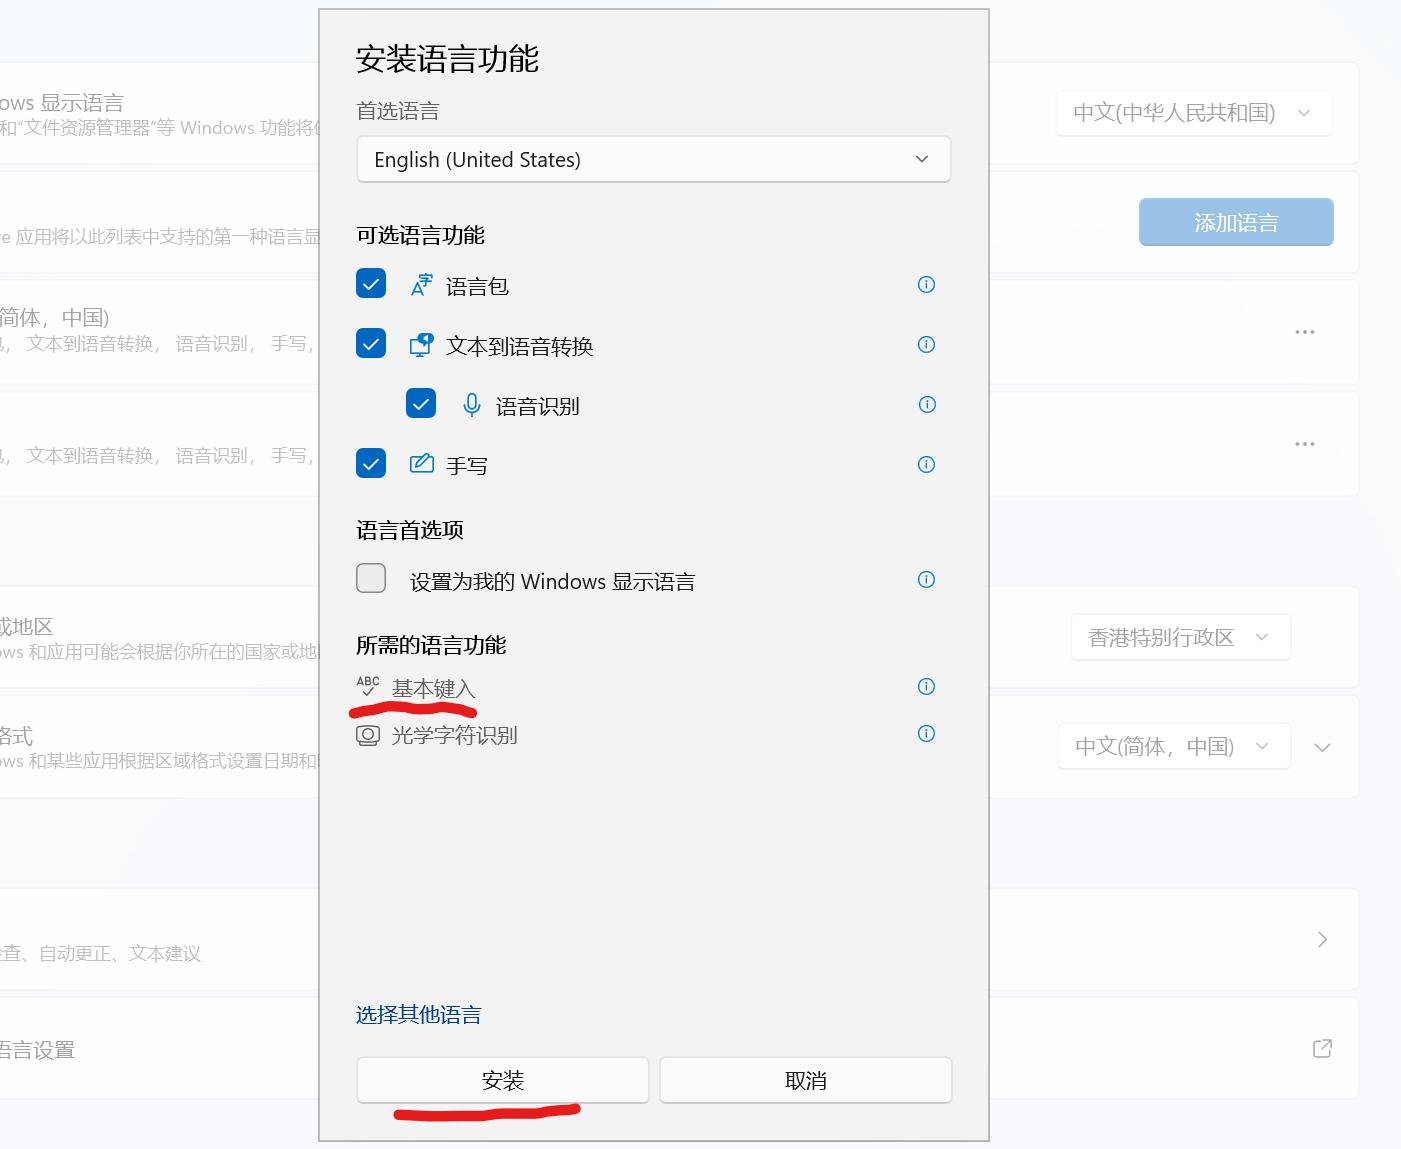Uncheck the 文本到语音转换 option
This screenshot has height=1149, width=1401.
click(370, 343)
